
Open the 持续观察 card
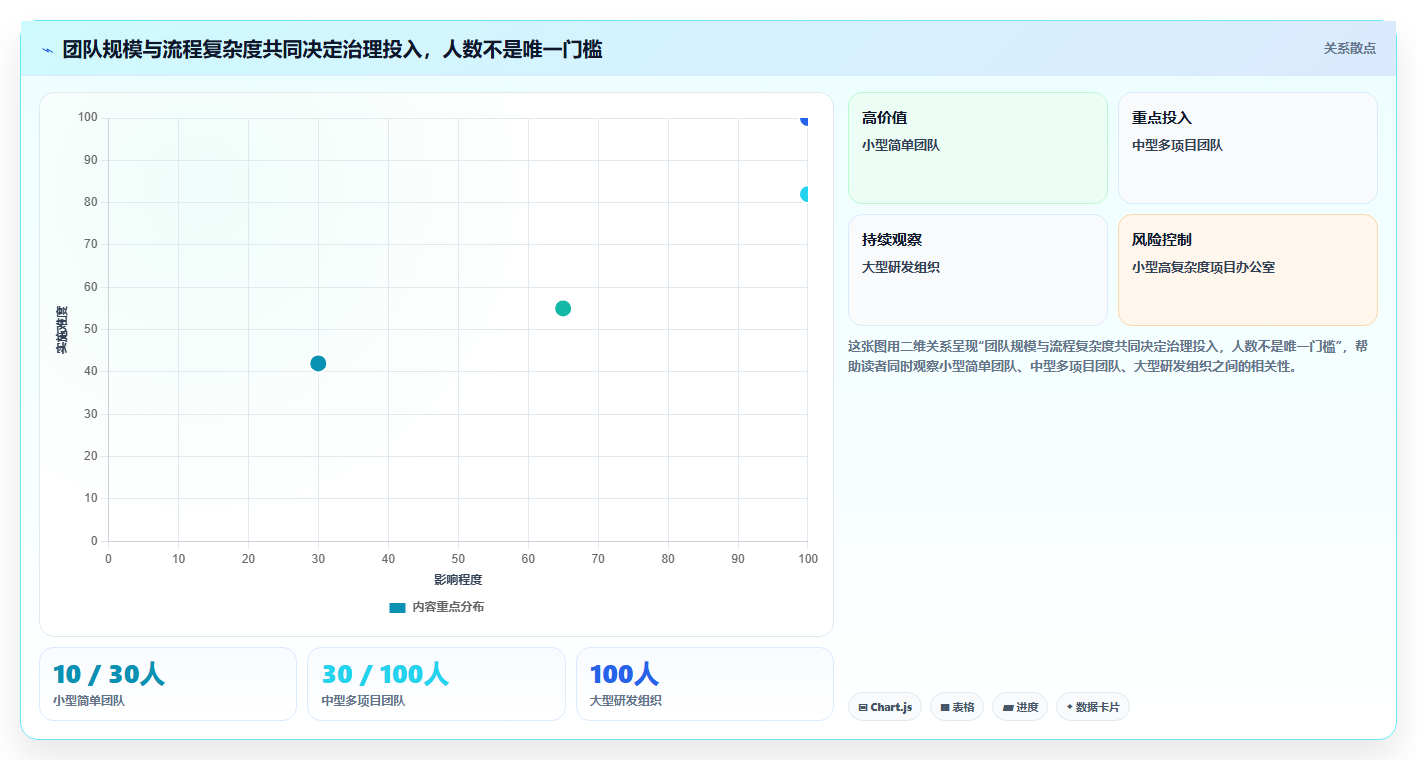[978, 270]
